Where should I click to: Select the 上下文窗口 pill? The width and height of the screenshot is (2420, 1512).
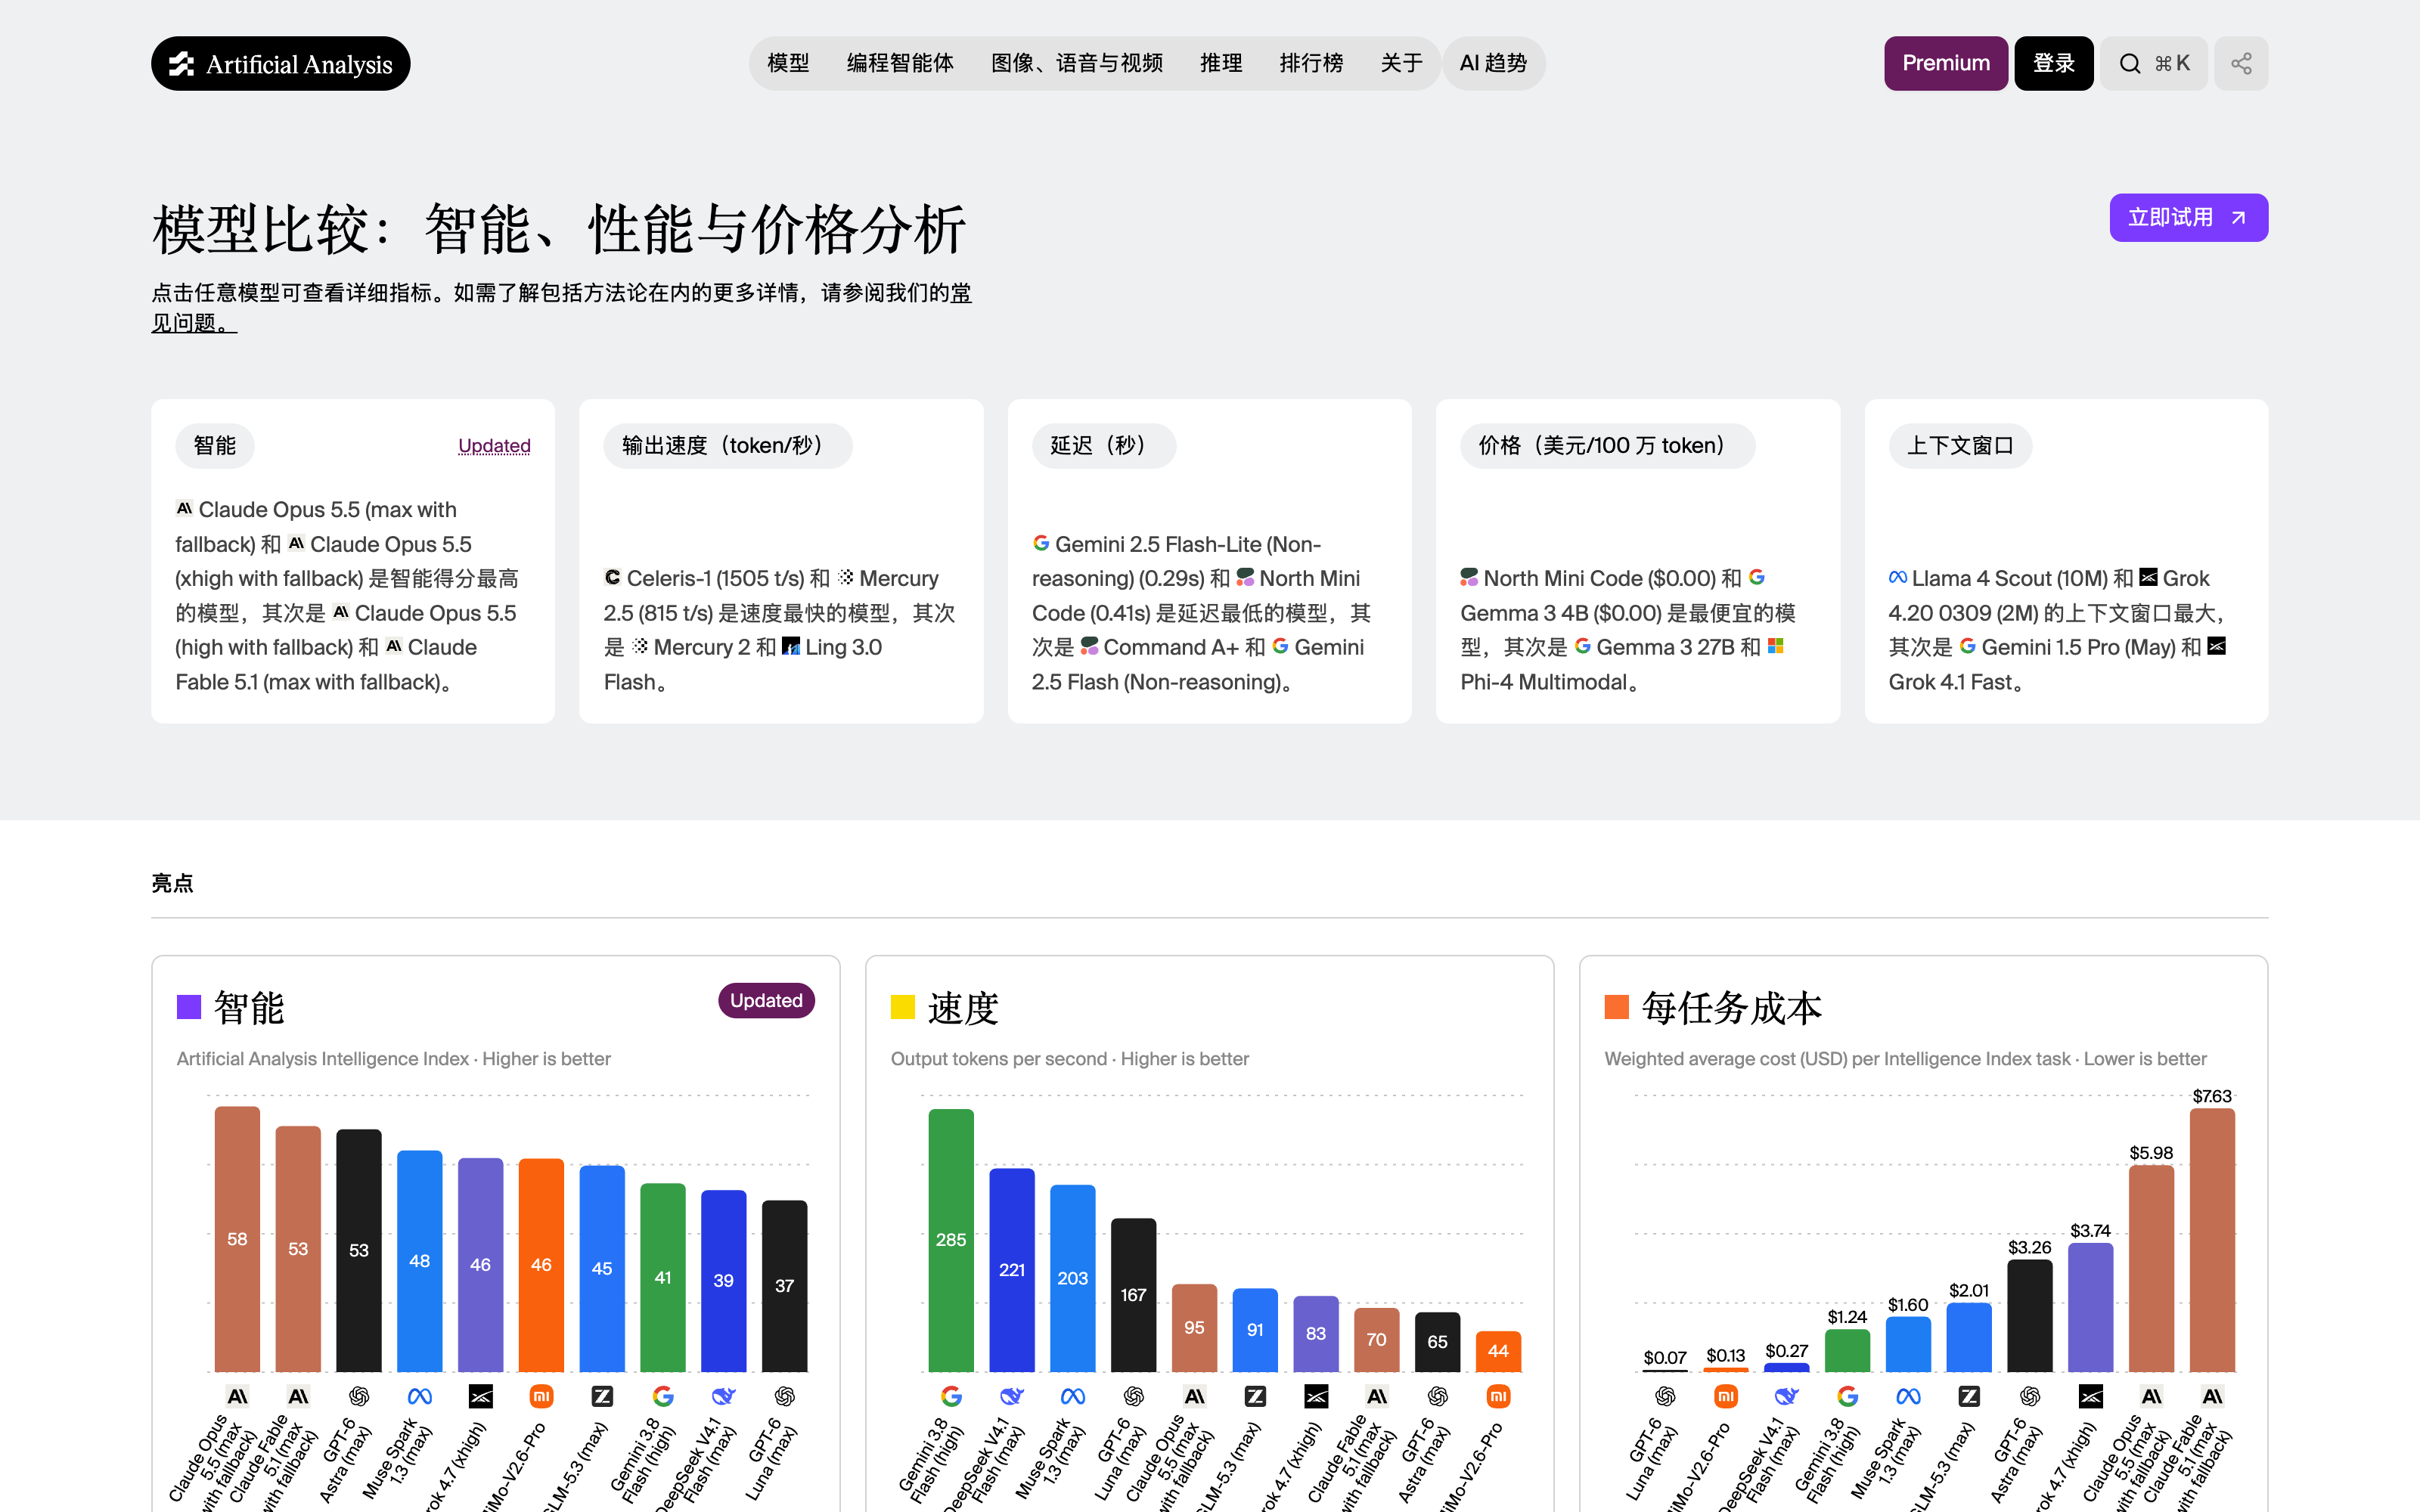click(x=1960, y=446)
